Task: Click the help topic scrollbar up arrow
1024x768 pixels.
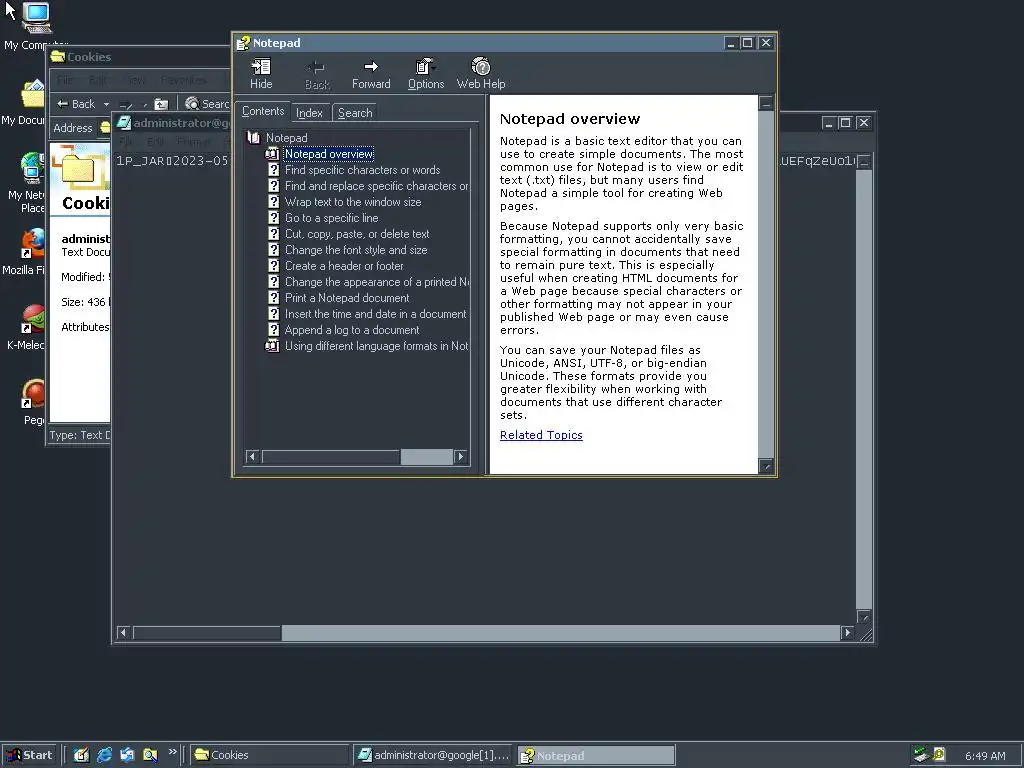Action: [766, 103]
